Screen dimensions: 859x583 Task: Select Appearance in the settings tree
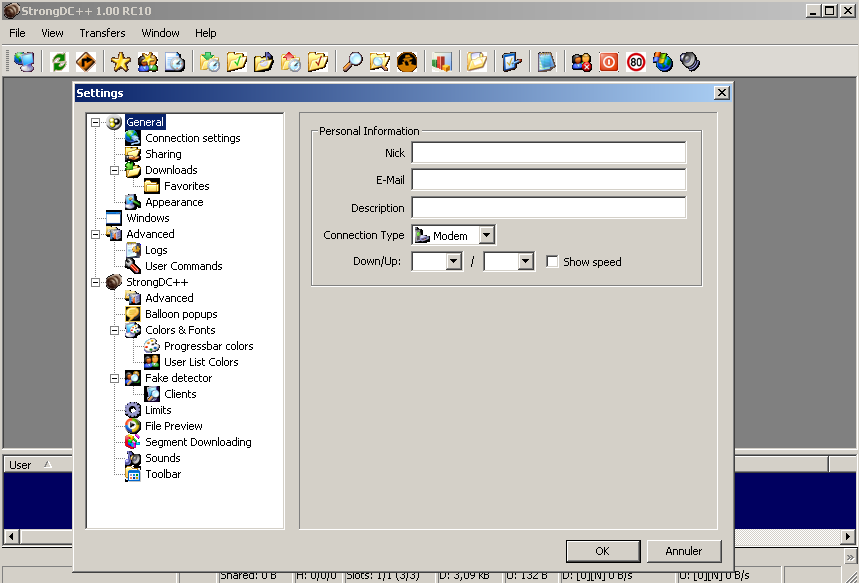point(174,202)
